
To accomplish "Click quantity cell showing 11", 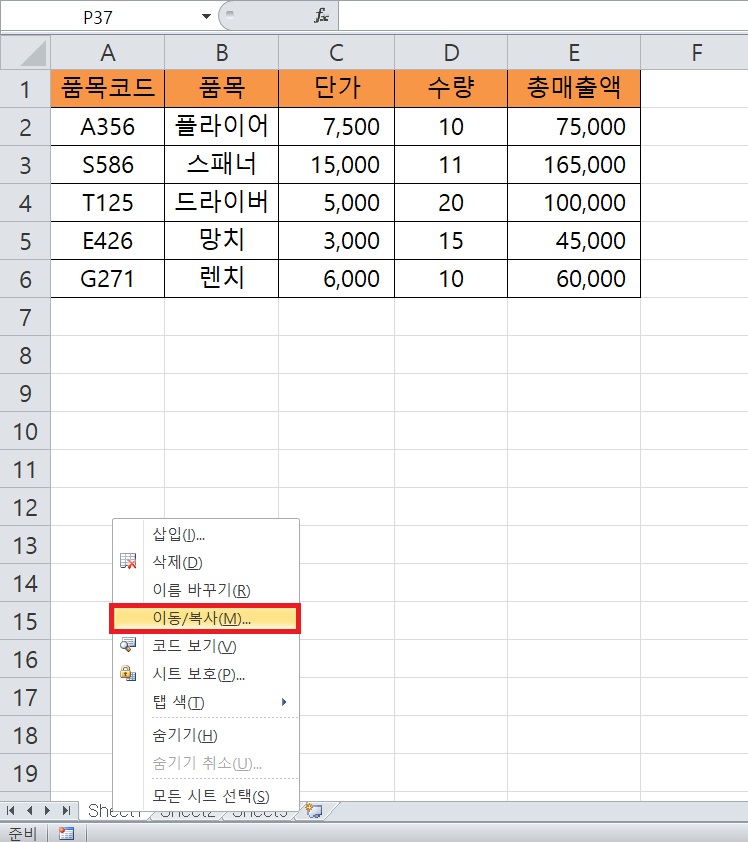I will coord(451,165).
